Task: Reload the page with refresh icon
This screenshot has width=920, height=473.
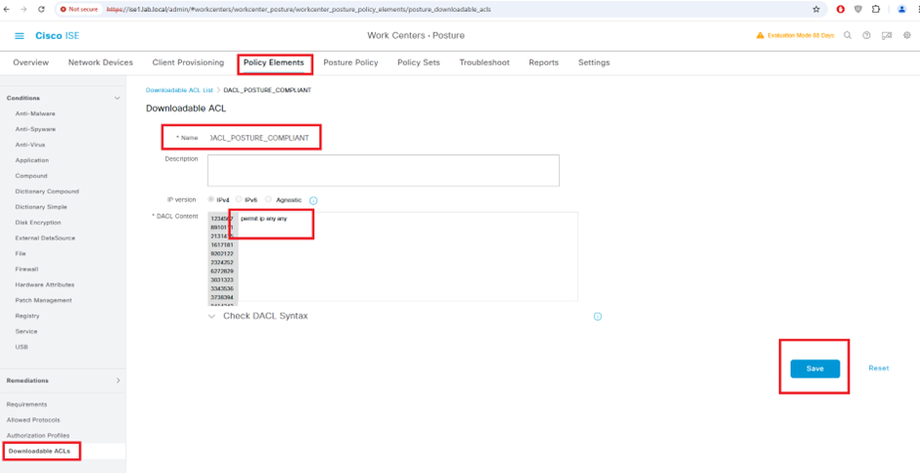Action: [x=40, y=9]
